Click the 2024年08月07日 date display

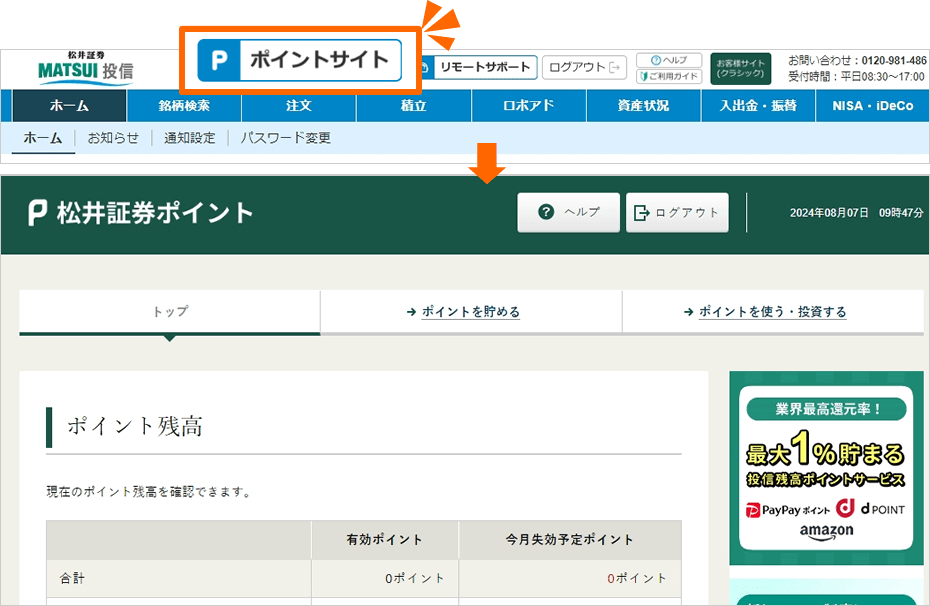829,213
